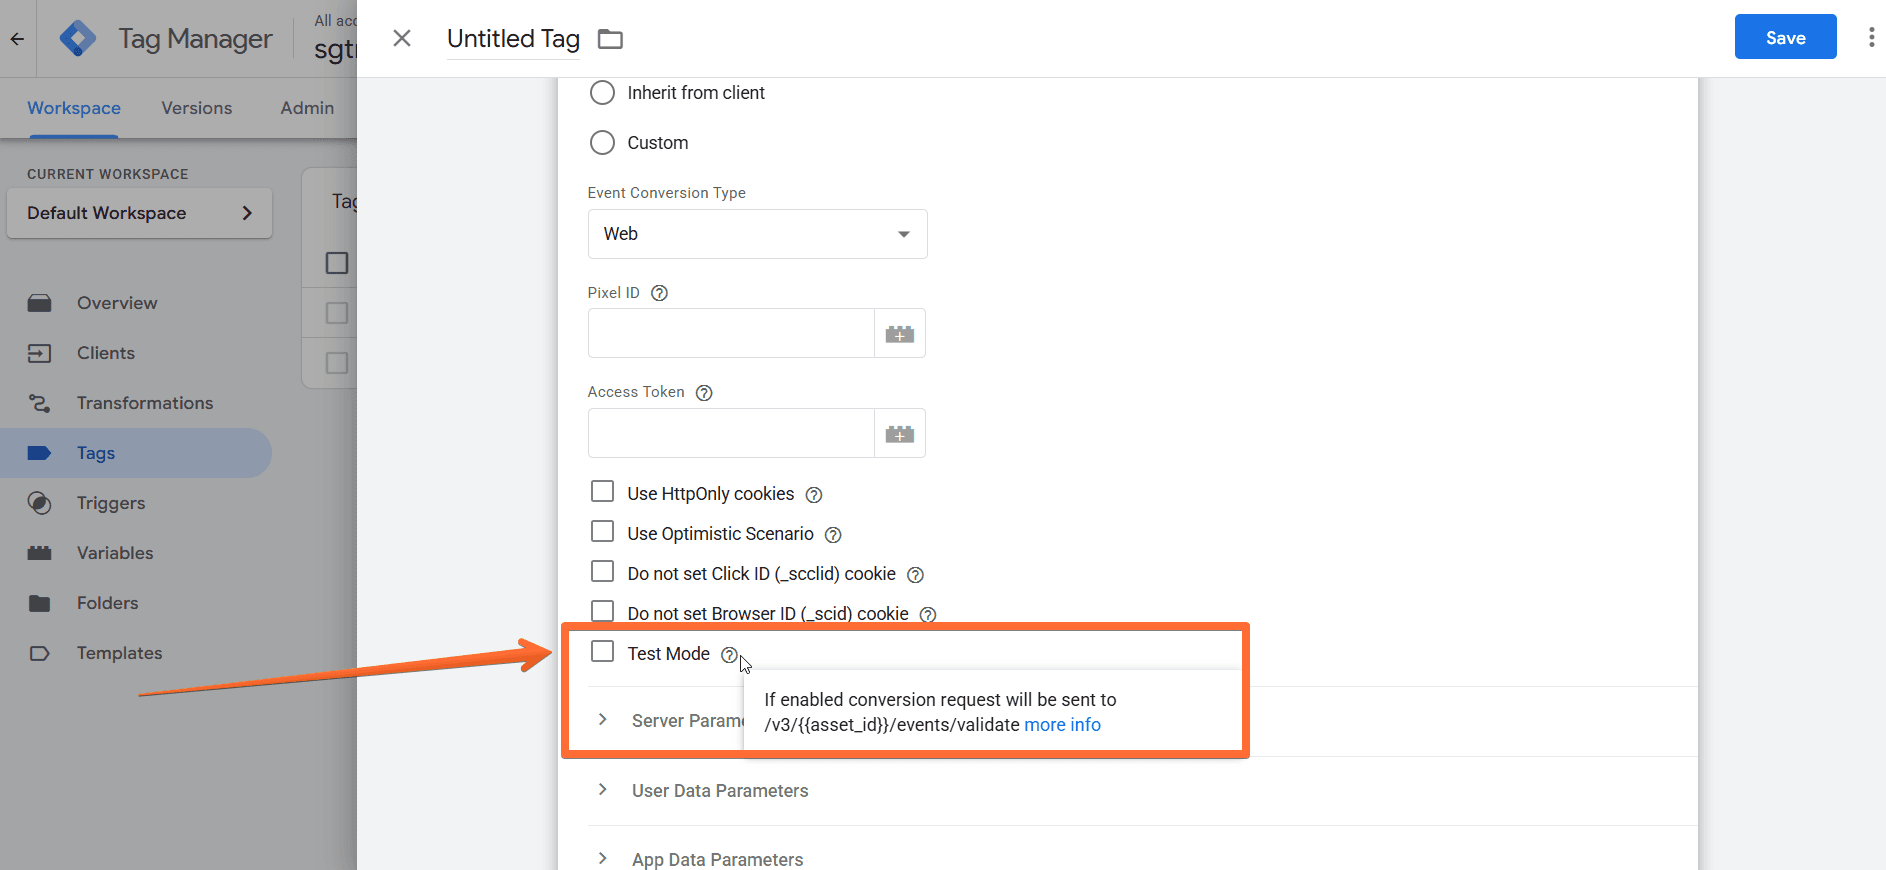1886x870 pixels.
Task: Click the blue Tags label icon
Action: (x=39, y=453)
